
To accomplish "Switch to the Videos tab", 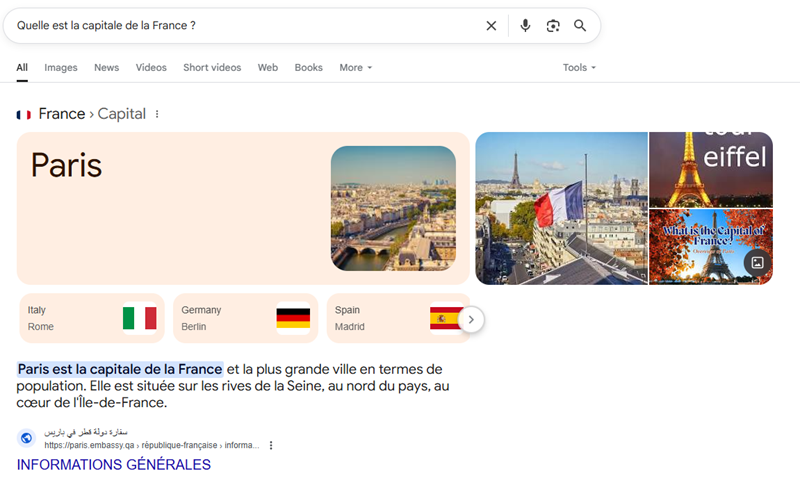I will (151, 67).
